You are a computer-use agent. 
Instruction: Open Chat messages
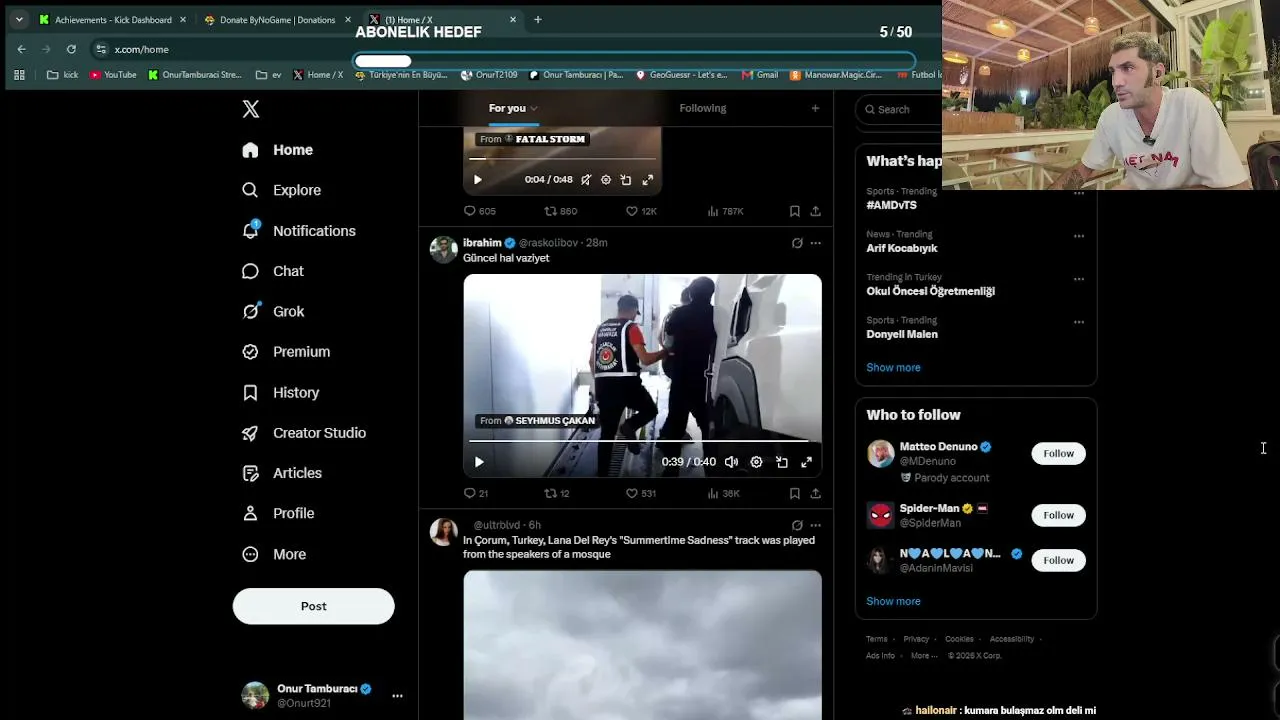(273, 271)
